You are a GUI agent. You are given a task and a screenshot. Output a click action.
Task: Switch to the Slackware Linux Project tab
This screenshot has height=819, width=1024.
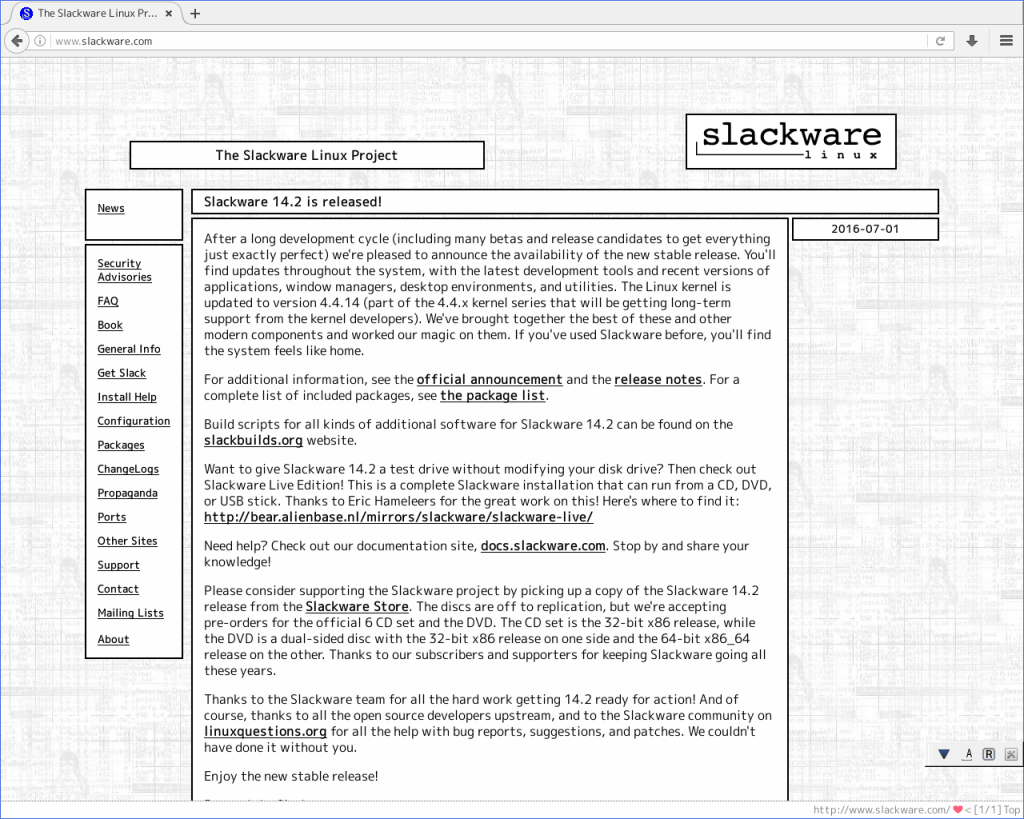tap(95, 14)
